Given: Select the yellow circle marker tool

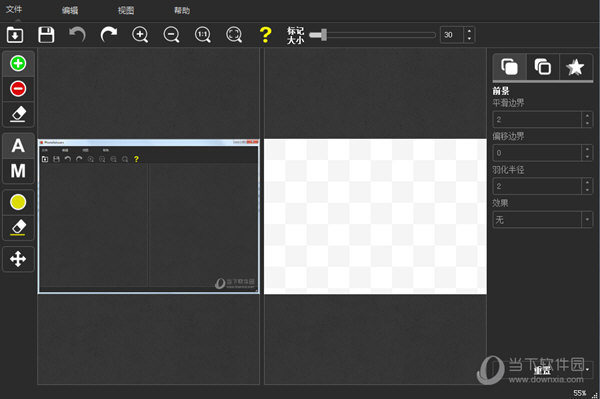Looking at the screenshot, I should click(x=18, y=202).
